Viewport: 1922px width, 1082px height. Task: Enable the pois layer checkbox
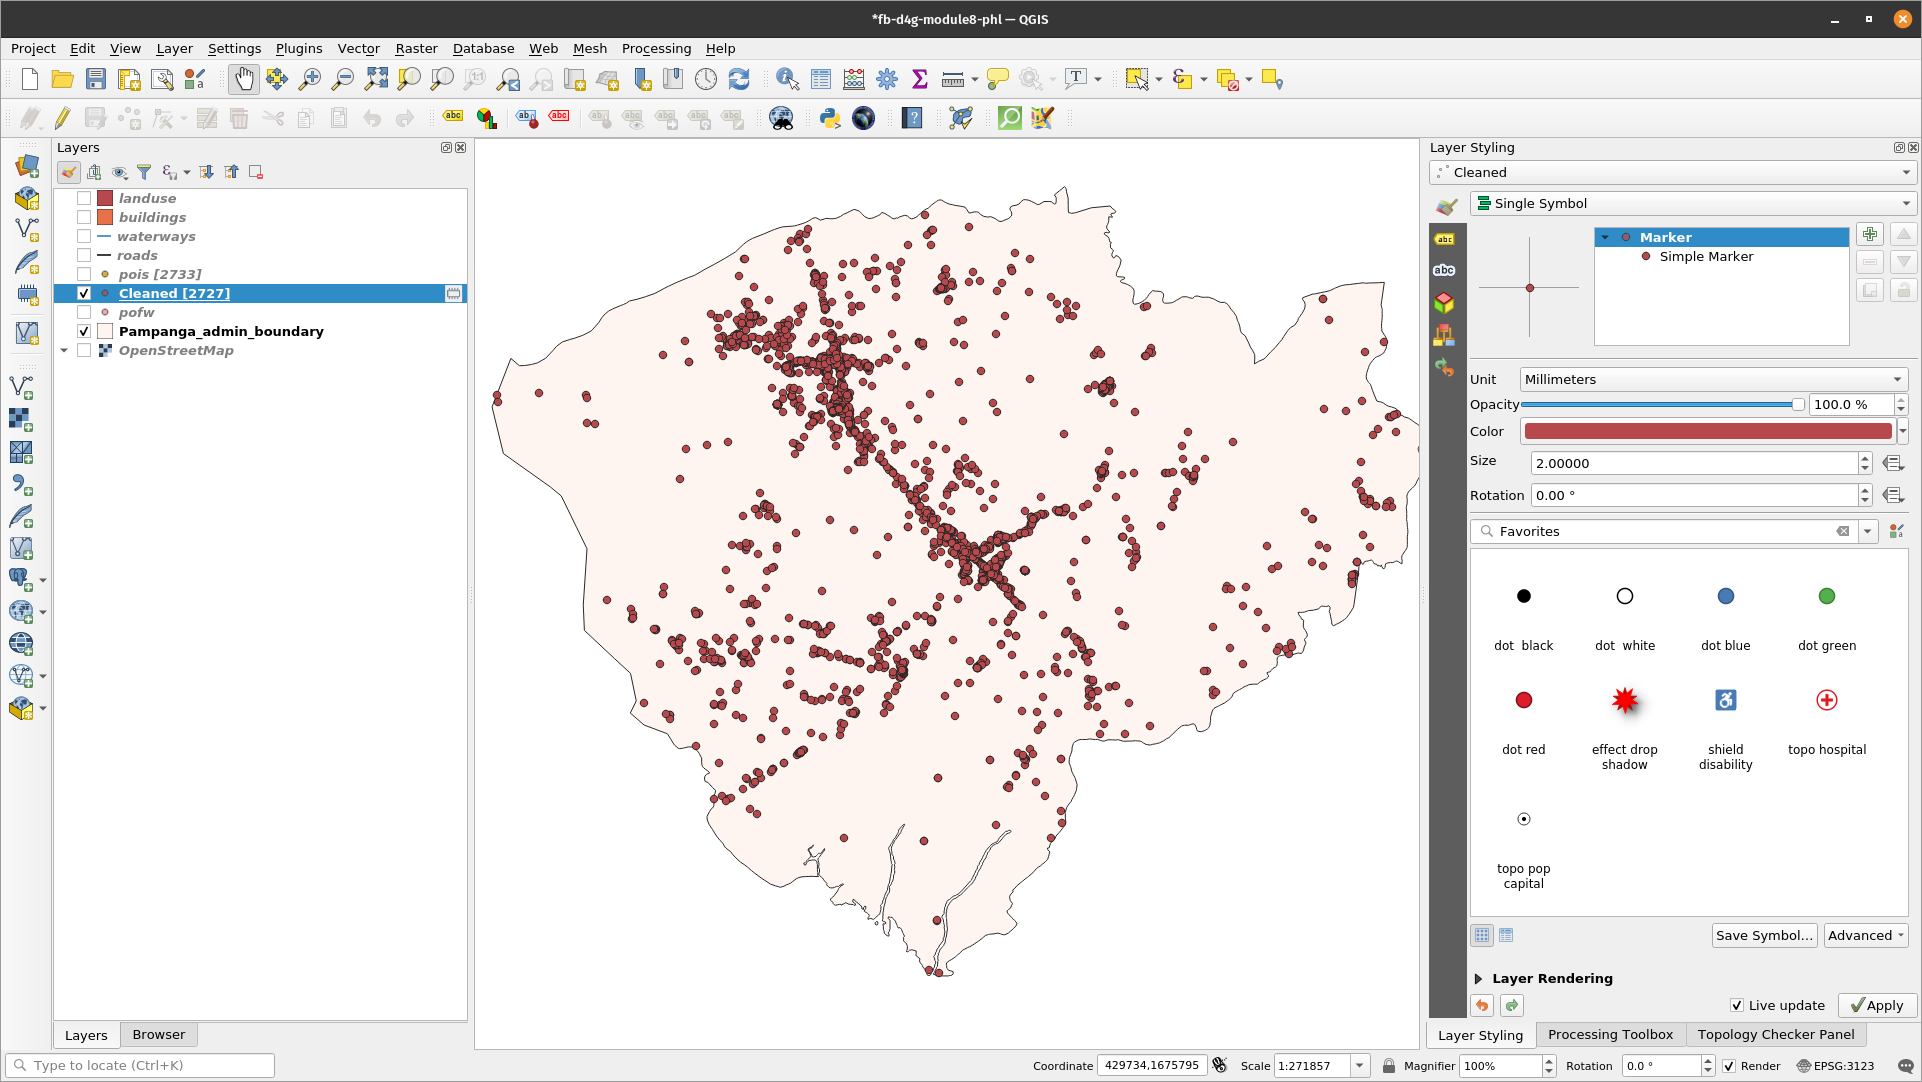point(84,274)
